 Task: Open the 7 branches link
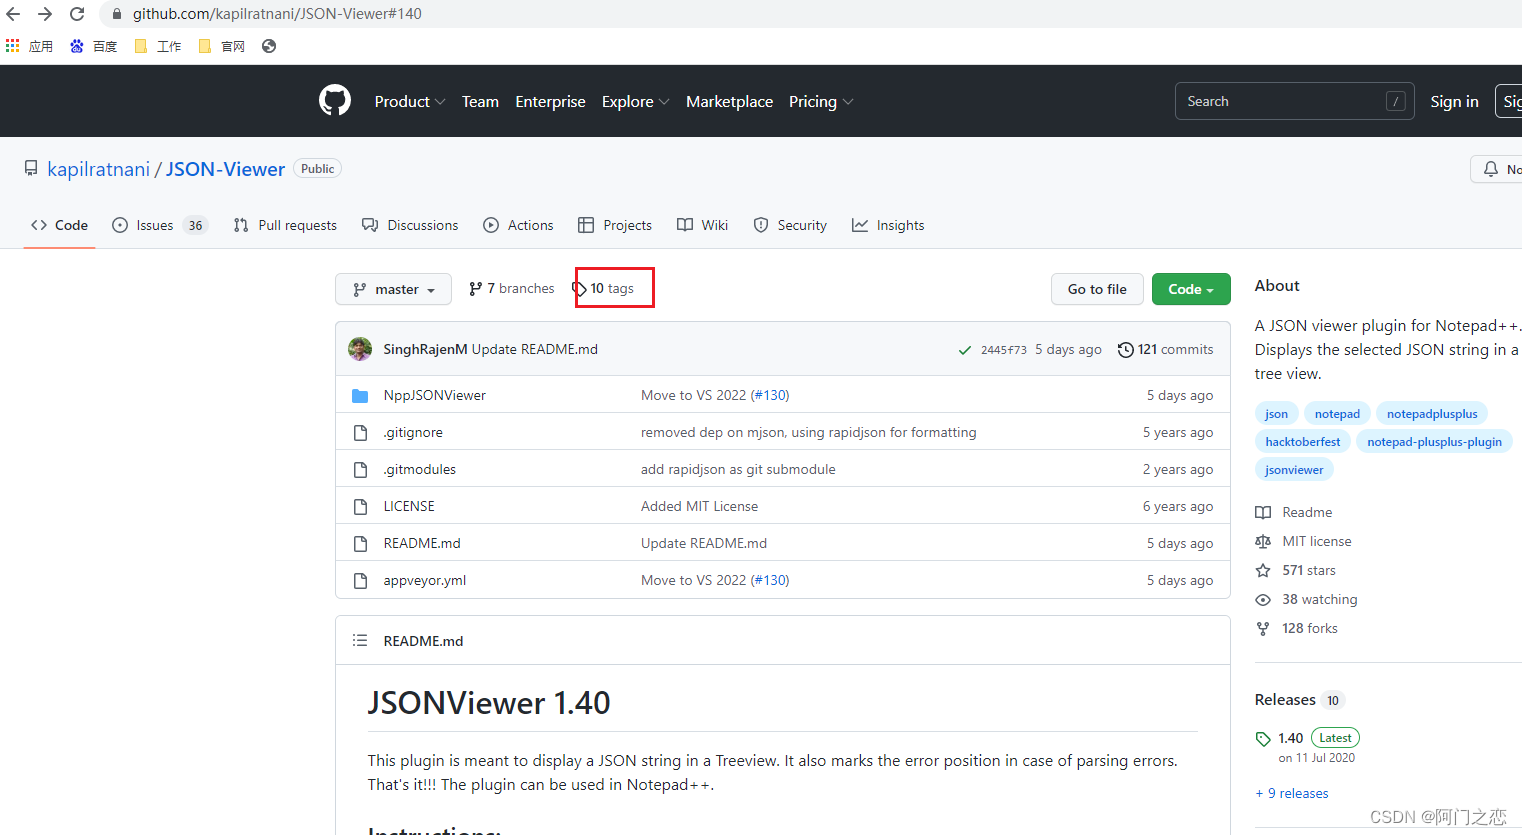tap(512, 289)
